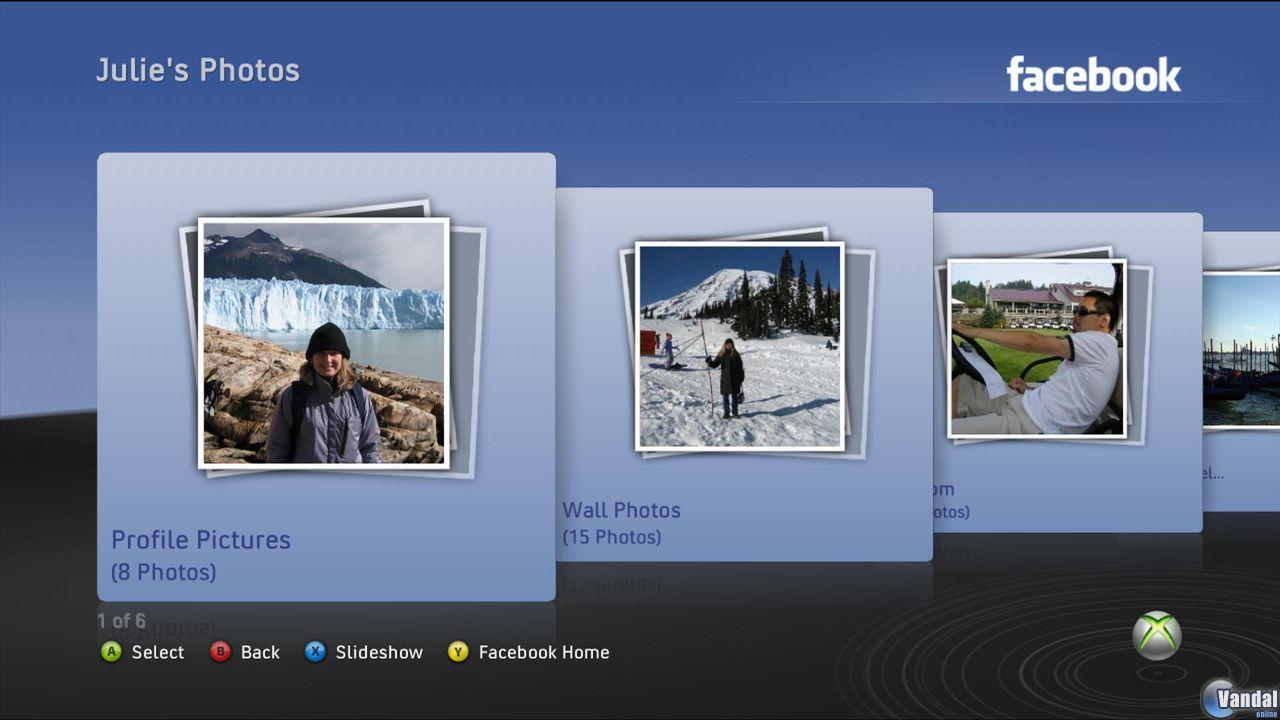Select the gondola album thumbnail at far right
1280x720 pixels.
[x=1241, y=350]
